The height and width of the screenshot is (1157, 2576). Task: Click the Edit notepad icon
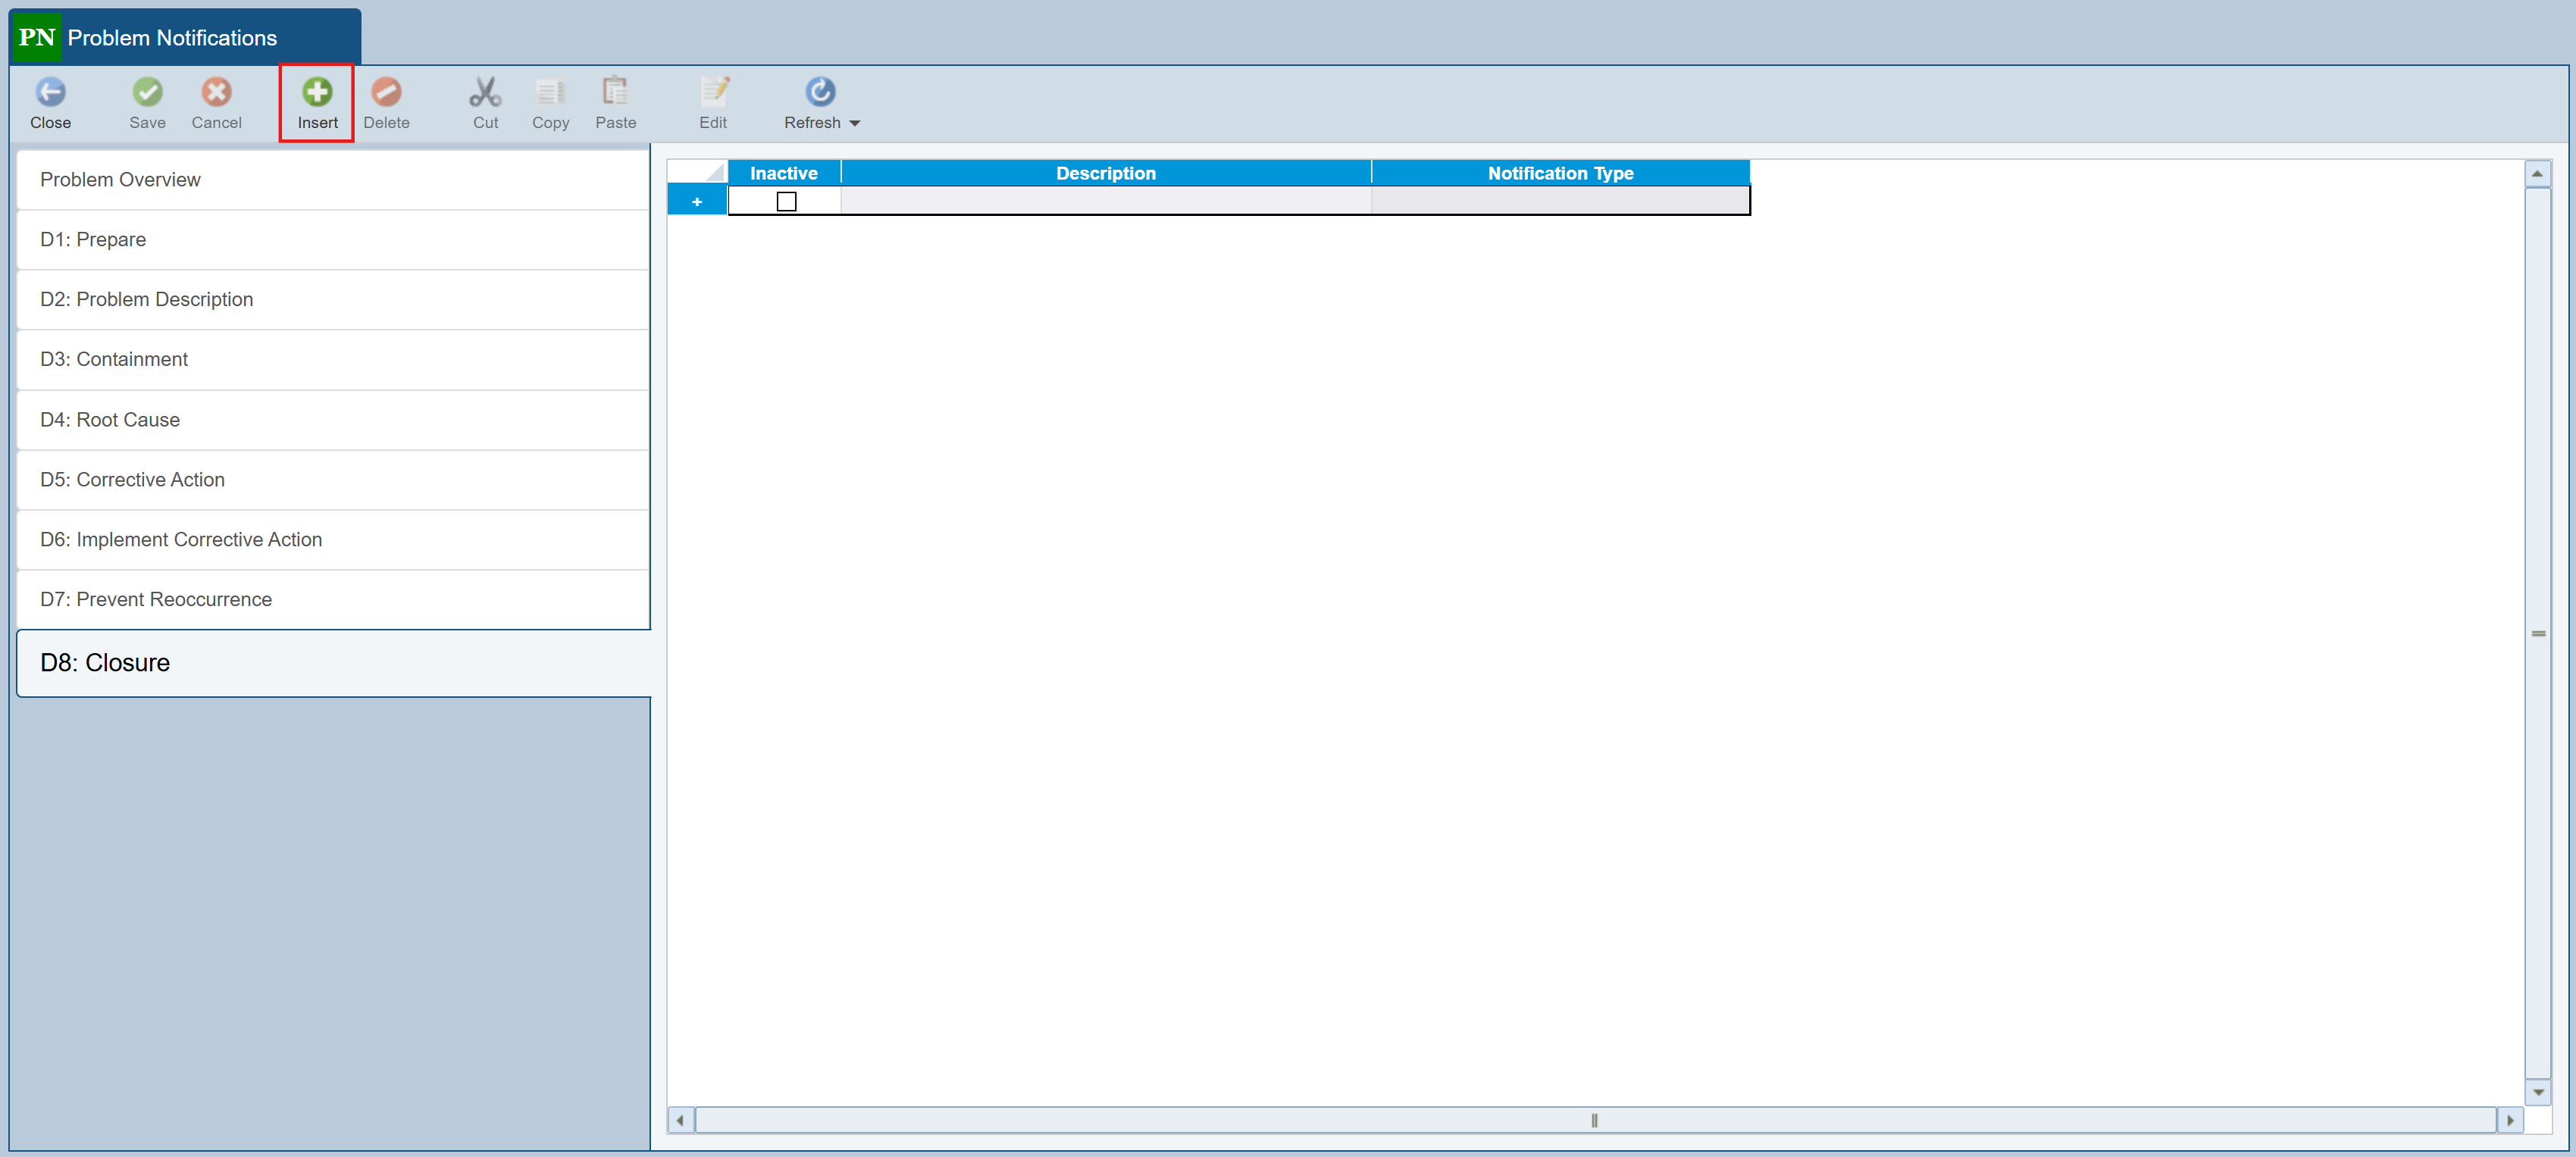pos(713,92)
